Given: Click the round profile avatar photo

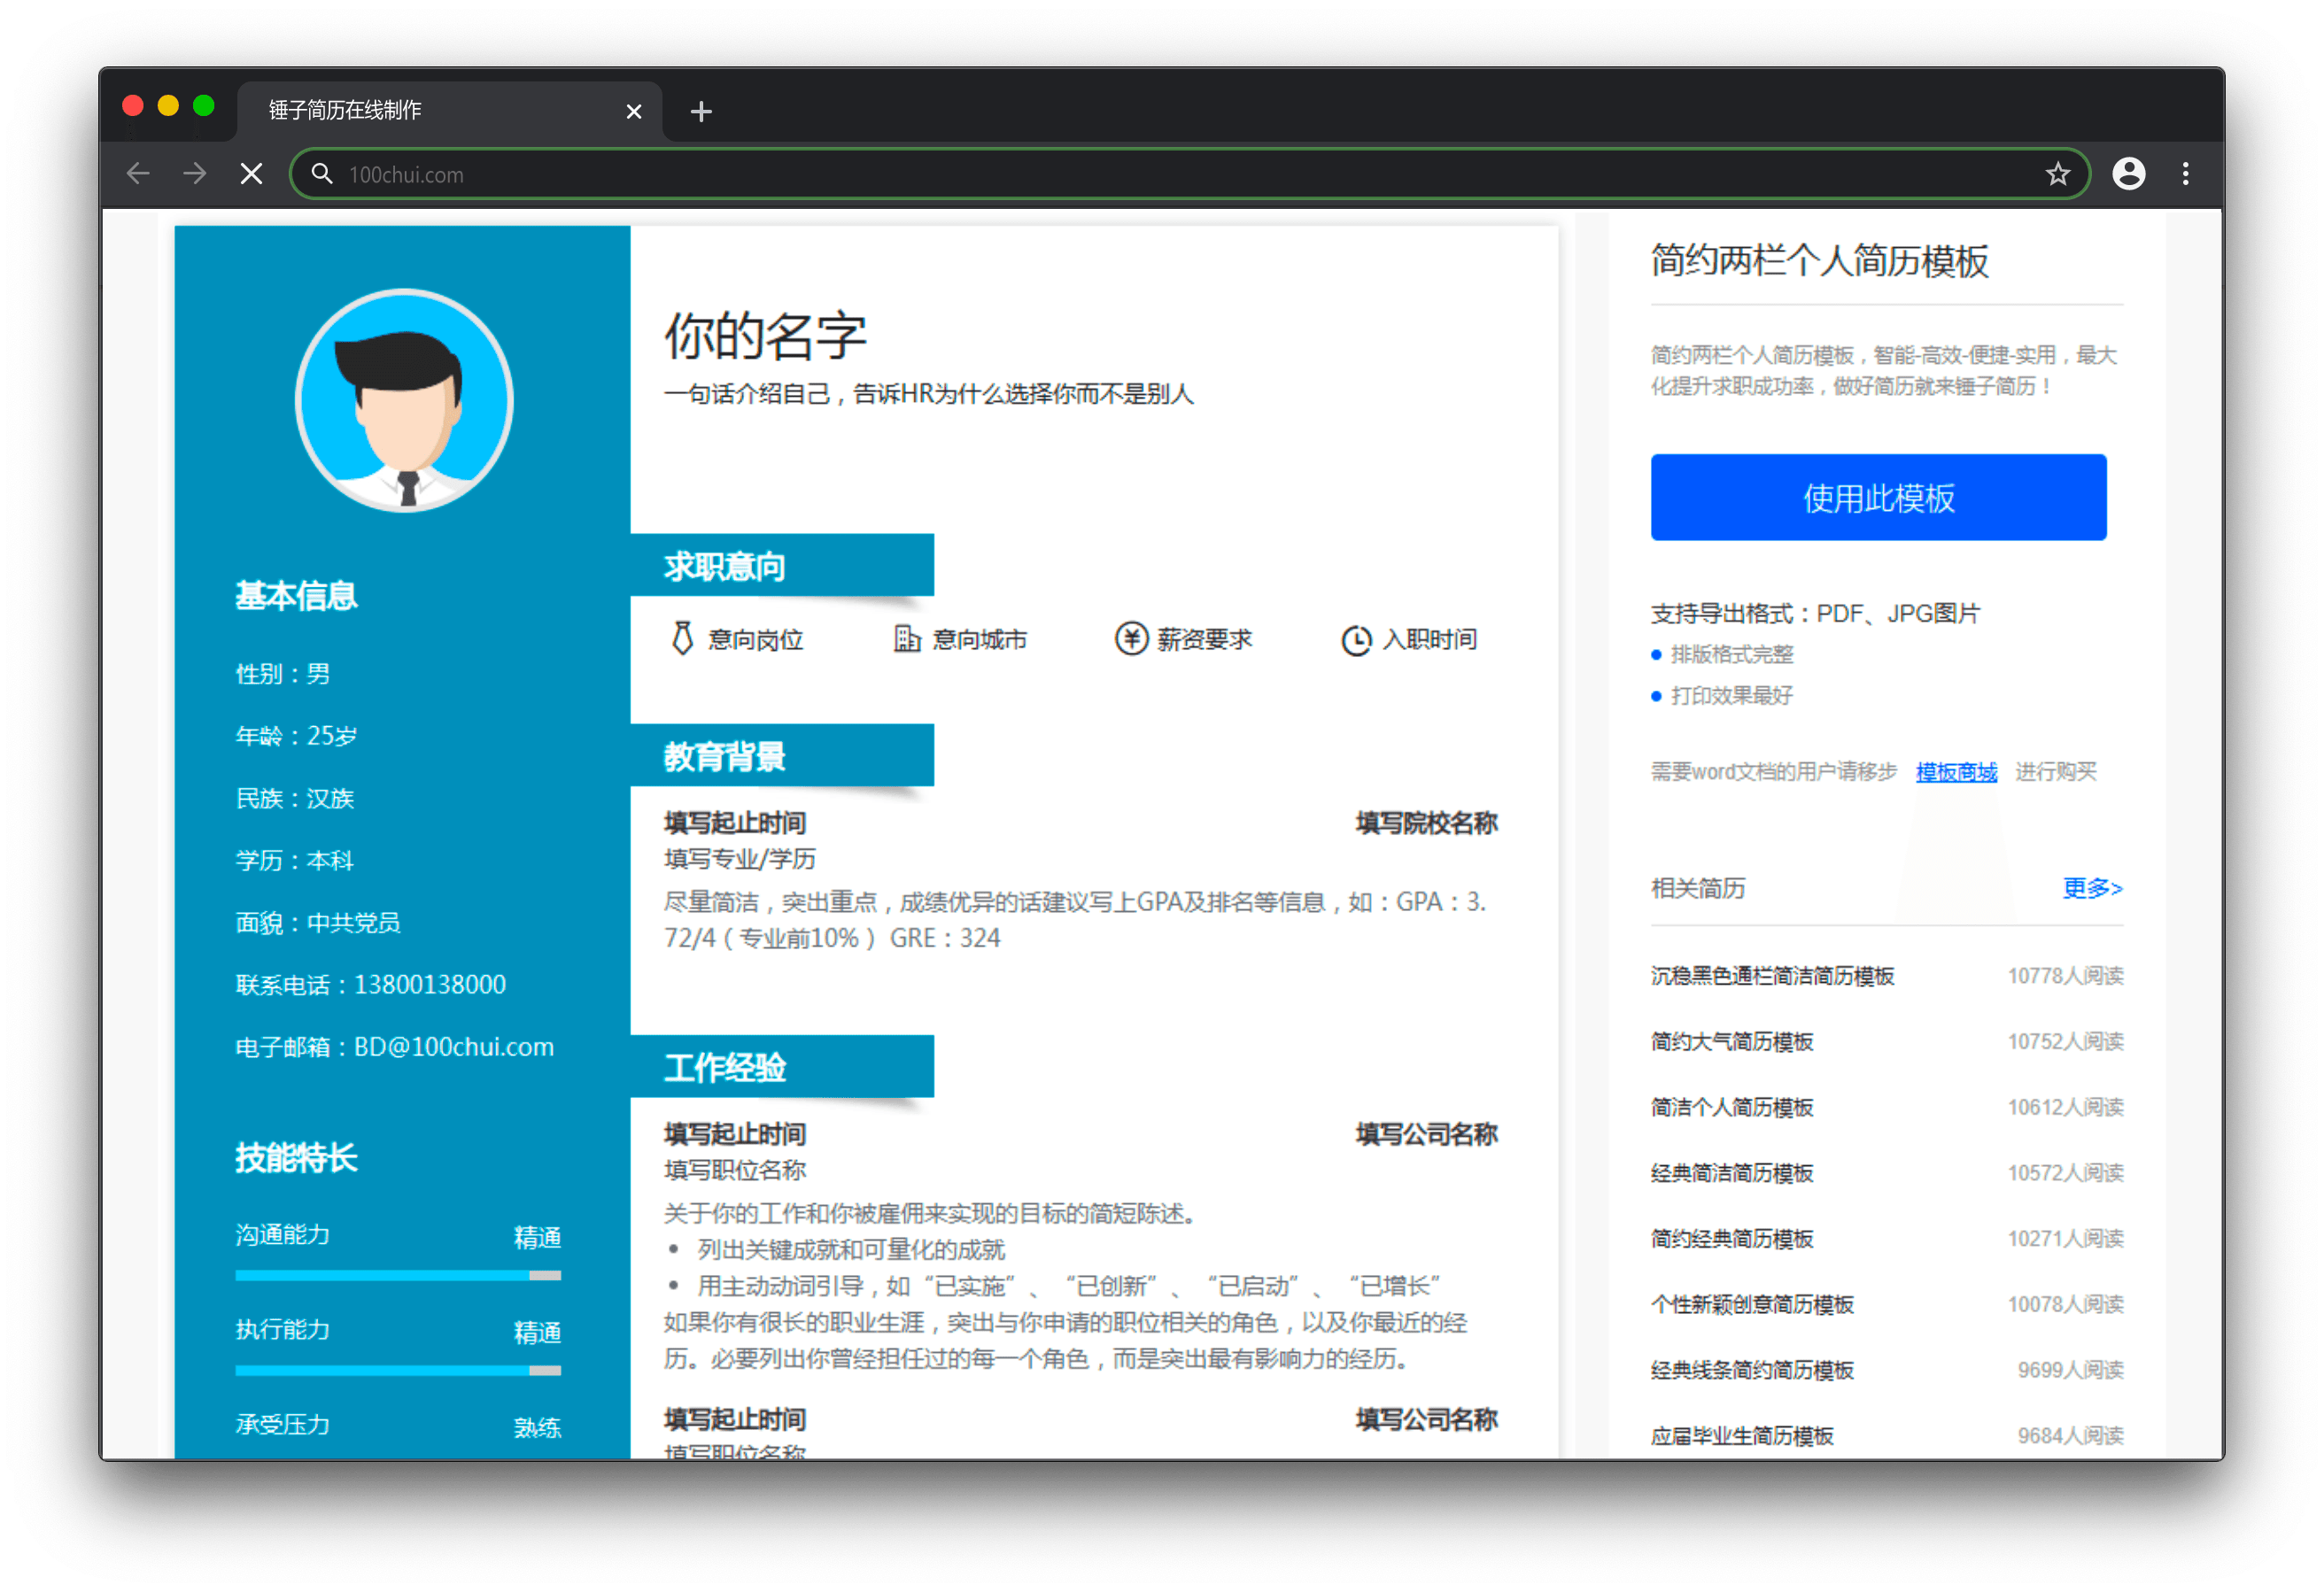Looking at the screenshot, I should tap(404, 400).
